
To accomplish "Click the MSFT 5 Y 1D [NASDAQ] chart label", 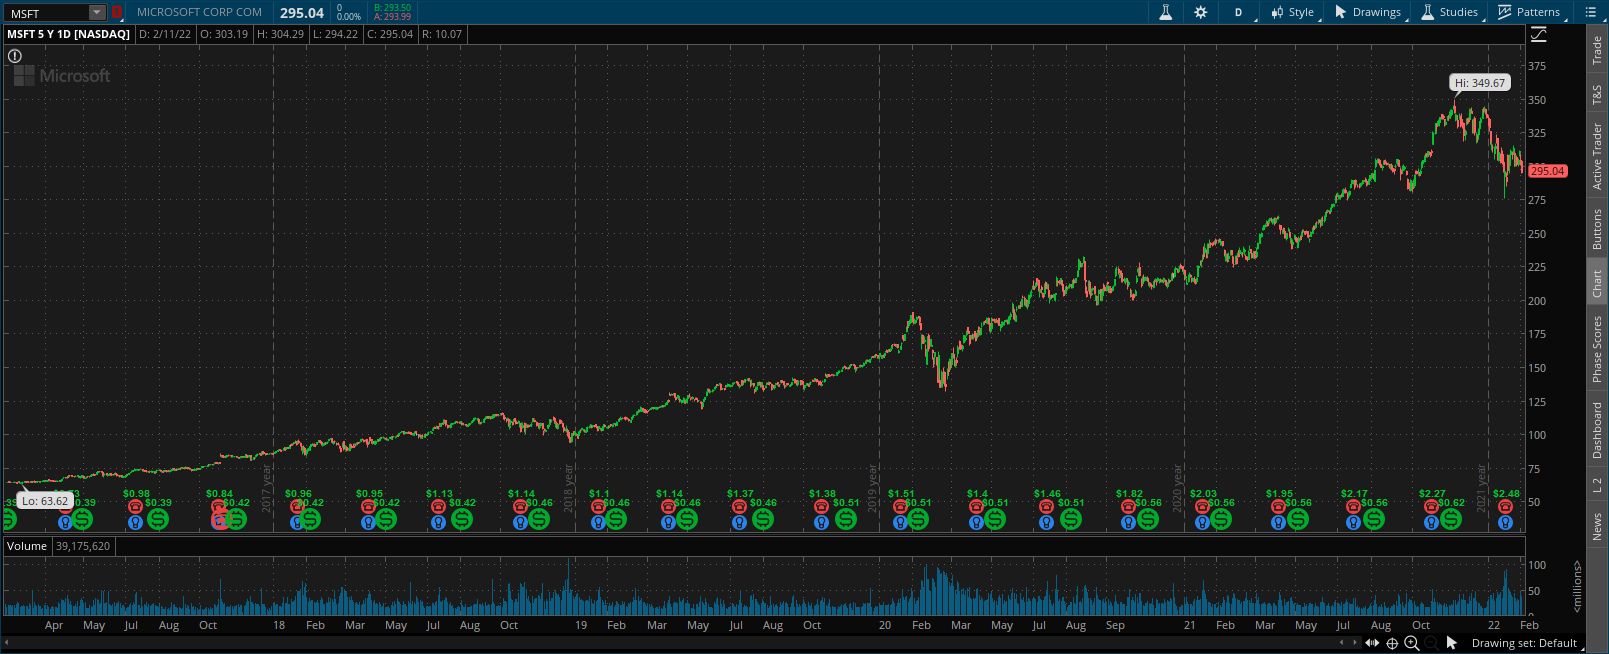I will click(68, 34).
